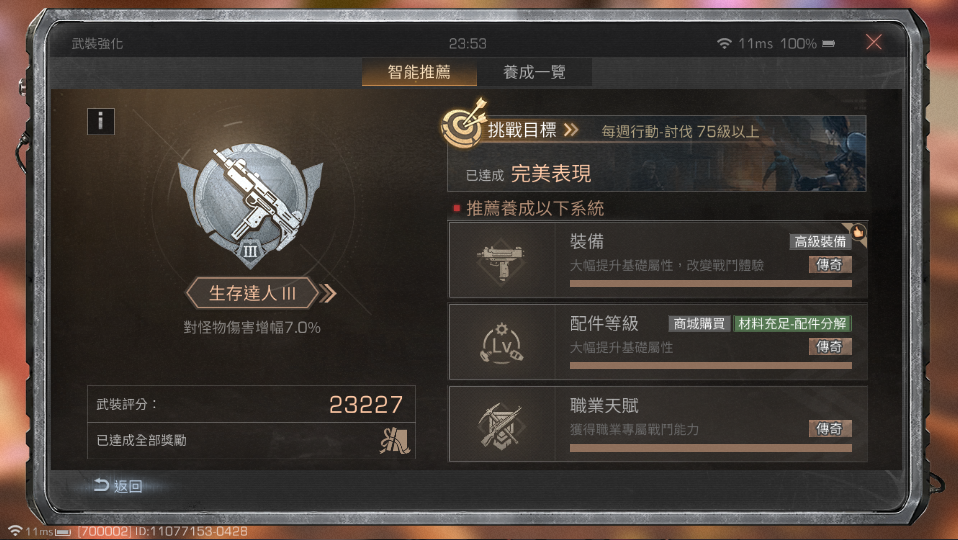Open the info "i" icon
The width and height of the screenshot is (958, 540).
pyautogui.click(x=101, y=121)
